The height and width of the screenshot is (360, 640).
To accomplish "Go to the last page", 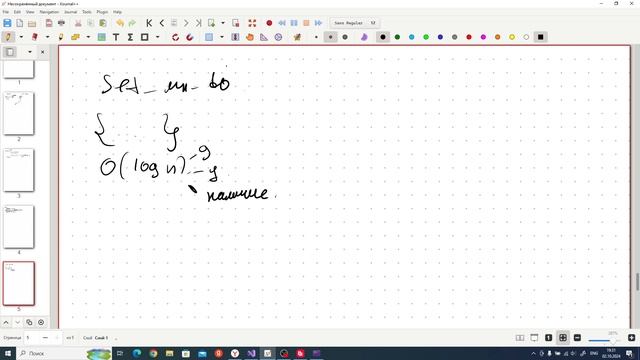I will click(198, 23).
